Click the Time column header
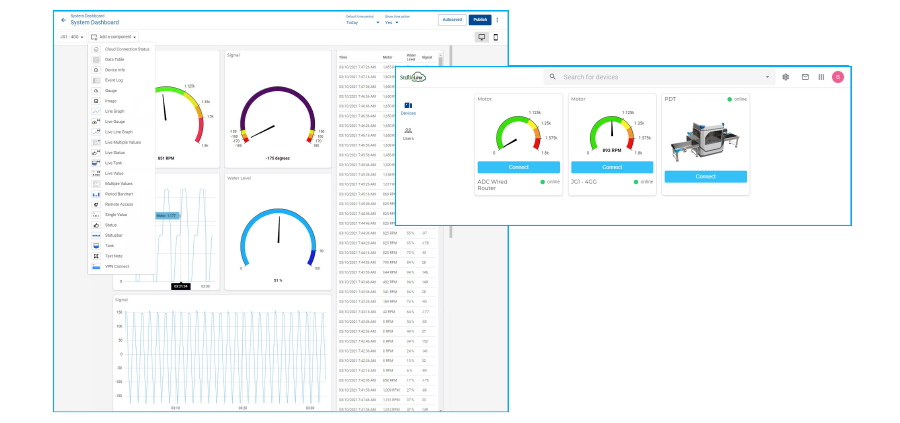The width and height of the screenshot is (900, 423). point(343,57)
